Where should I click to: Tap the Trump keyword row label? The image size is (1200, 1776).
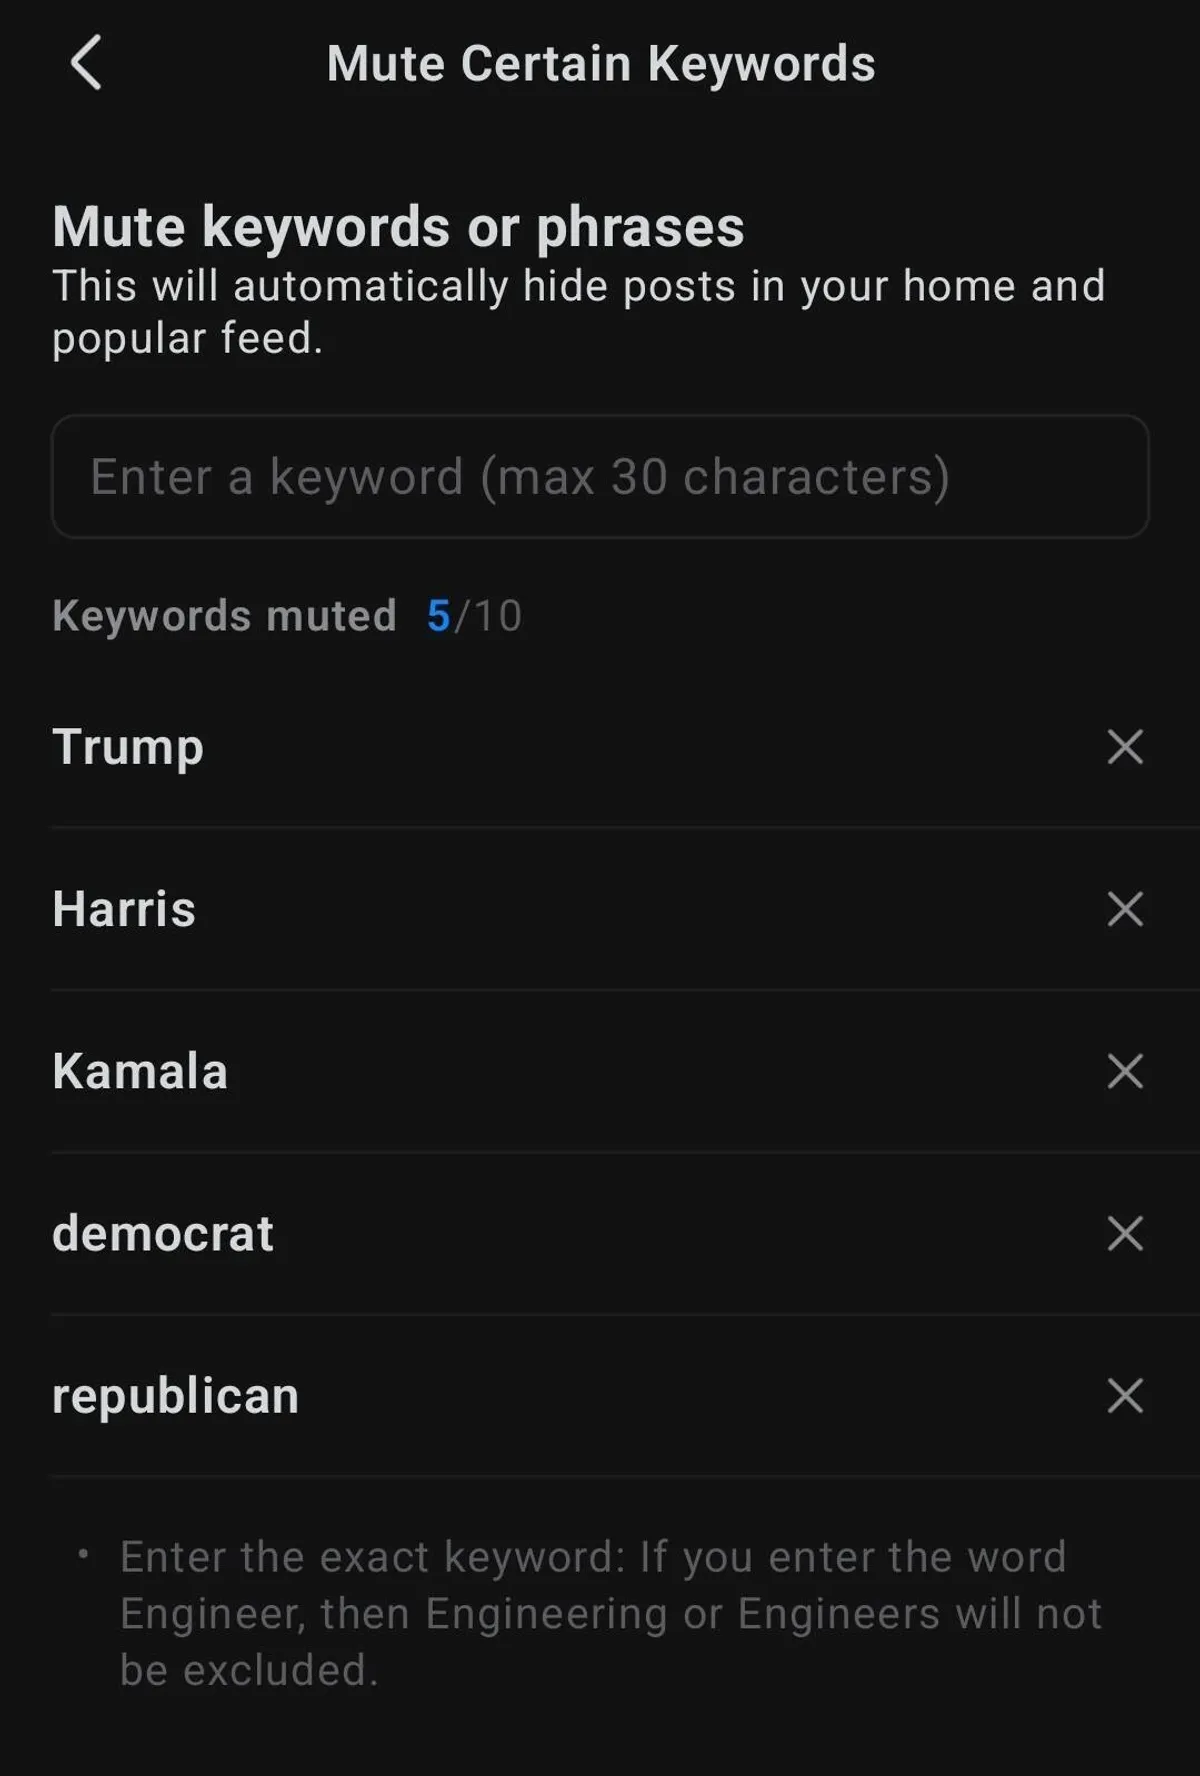[x=128, y=747]
